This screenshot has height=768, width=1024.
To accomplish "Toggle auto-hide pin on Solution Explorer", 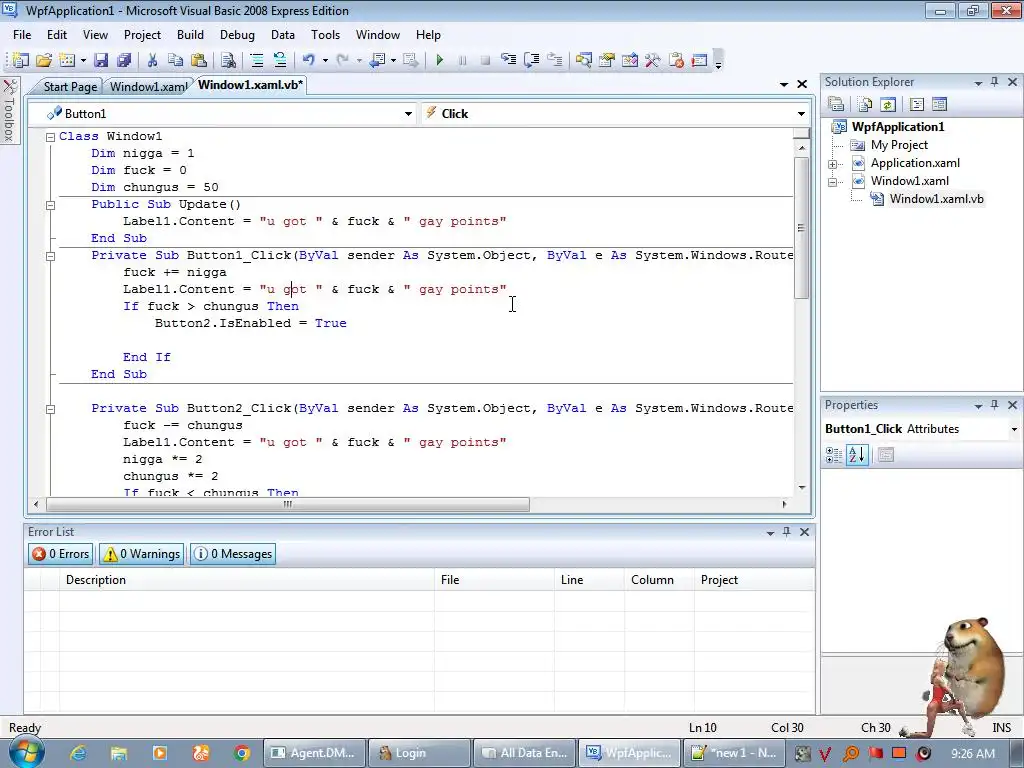I will tap(995, 82).
